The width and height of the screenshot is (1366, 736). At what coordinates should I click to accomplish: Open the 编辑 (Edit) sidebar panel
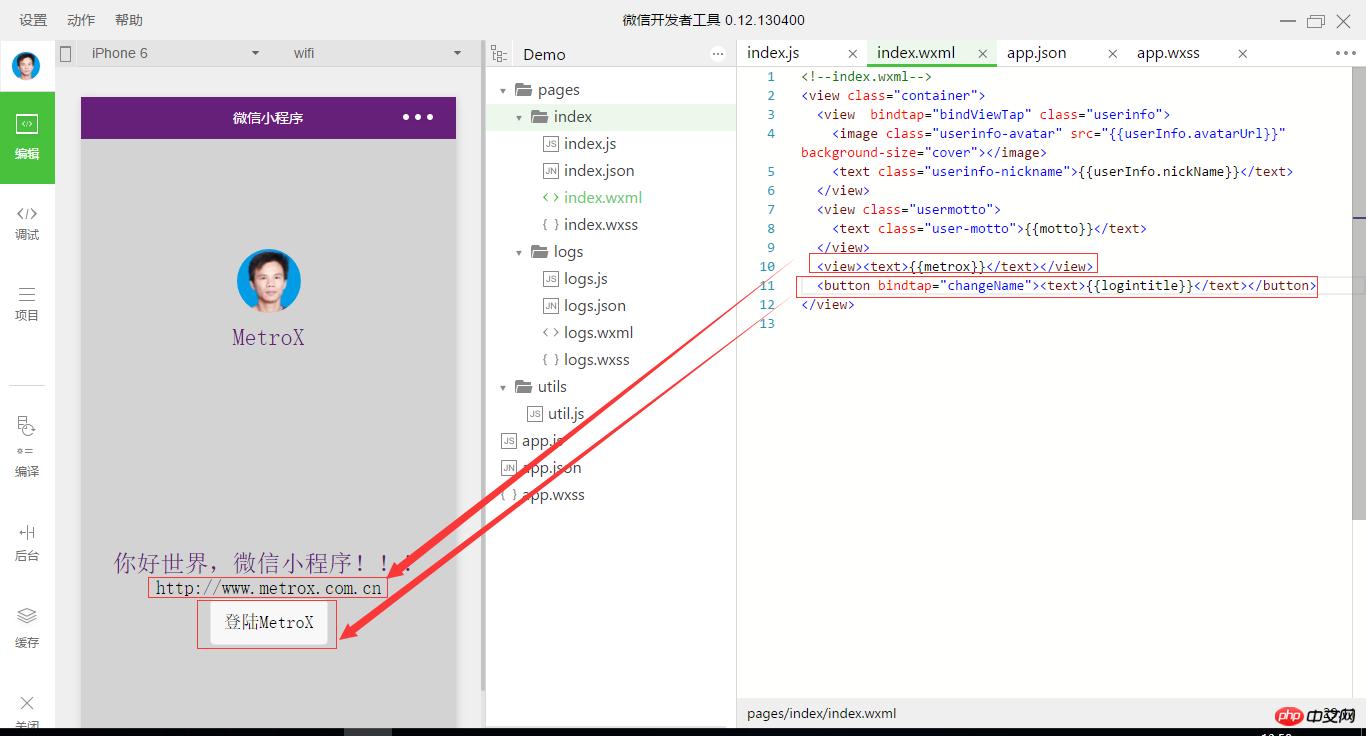click(x=27, y=137)
